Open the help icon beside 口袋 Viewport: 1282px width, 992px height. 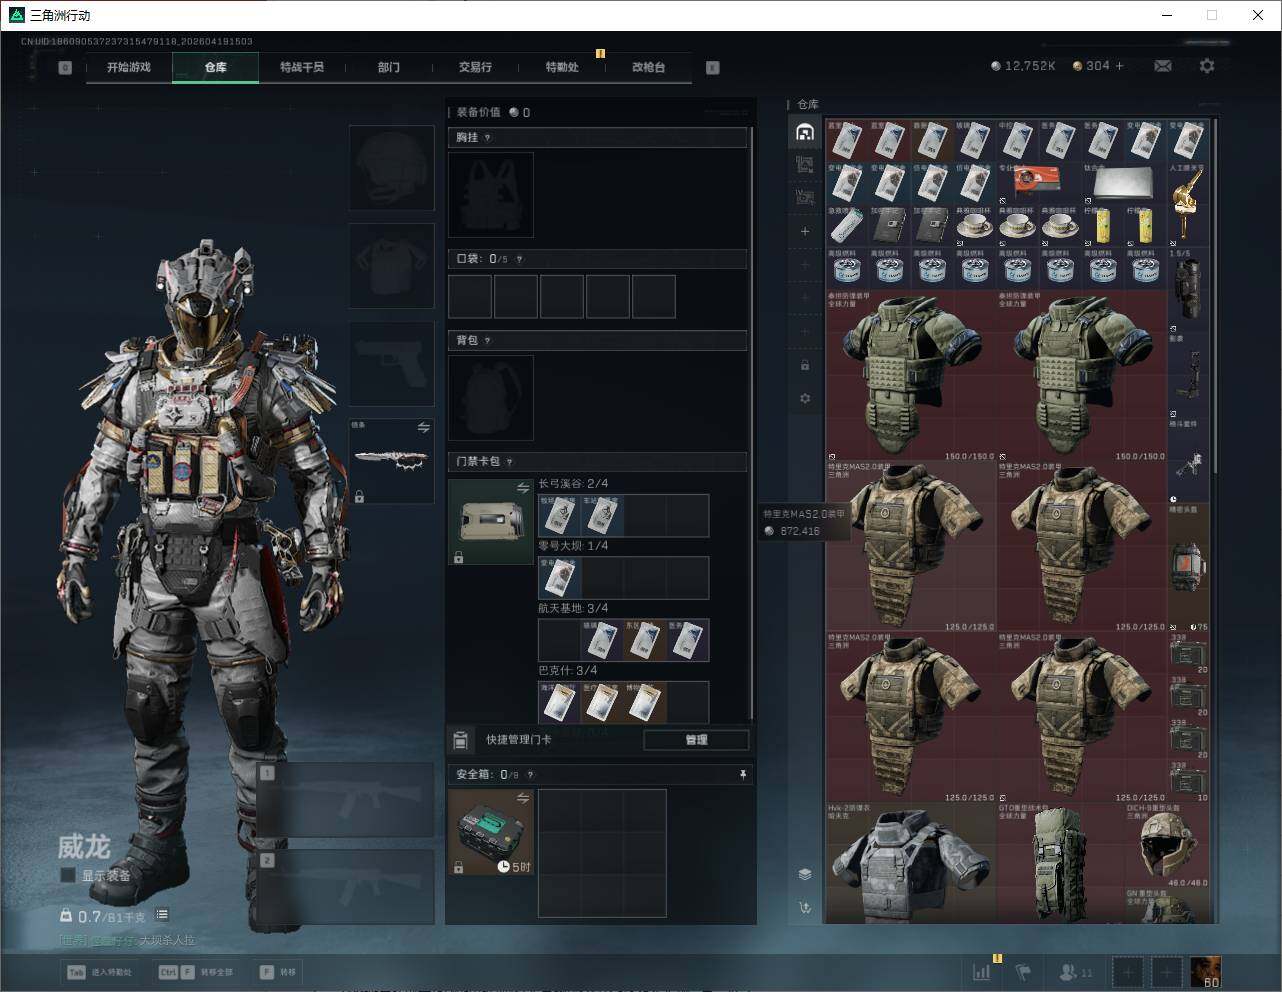519,259
